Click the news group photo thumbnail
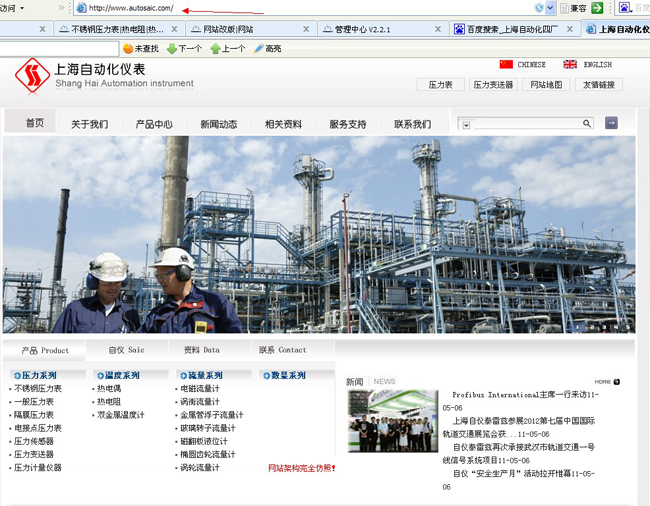 point(392,421)
